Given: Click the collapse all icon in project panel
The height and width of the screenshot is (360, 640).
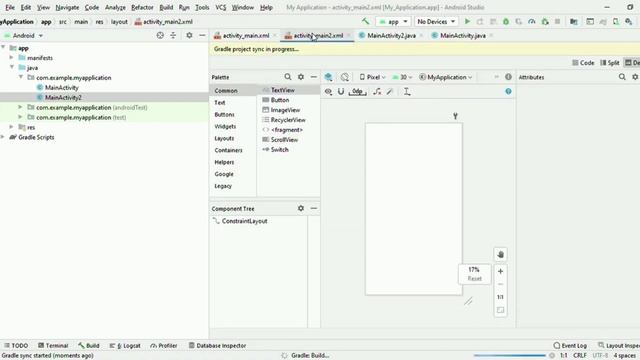Looking at the screenshot, I should click(x=173, y=36).
